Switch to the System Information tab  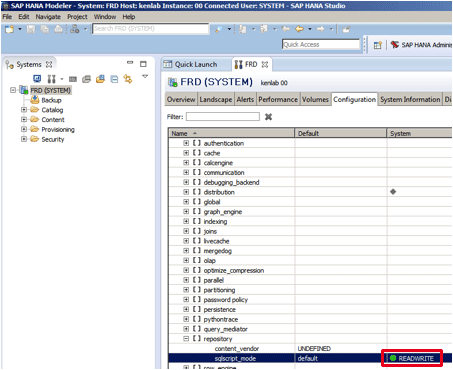[x=410, y=99]
